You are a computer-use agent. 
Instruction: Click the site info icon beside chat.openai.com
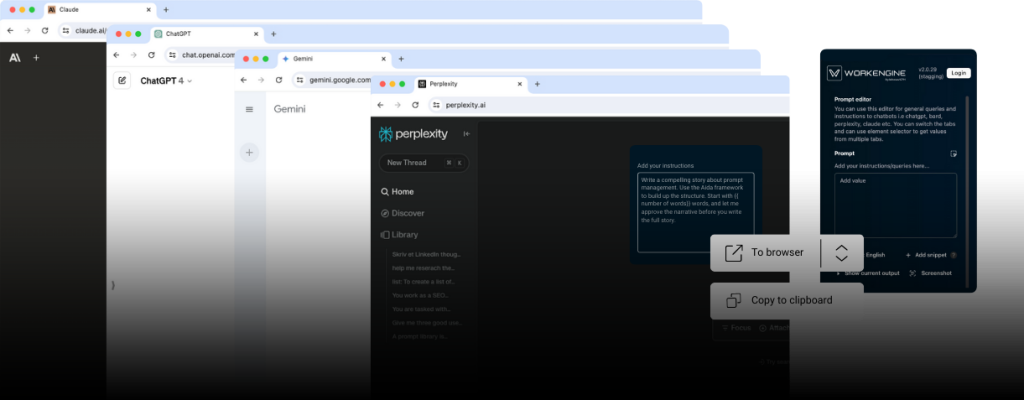[x=172, y=55]
